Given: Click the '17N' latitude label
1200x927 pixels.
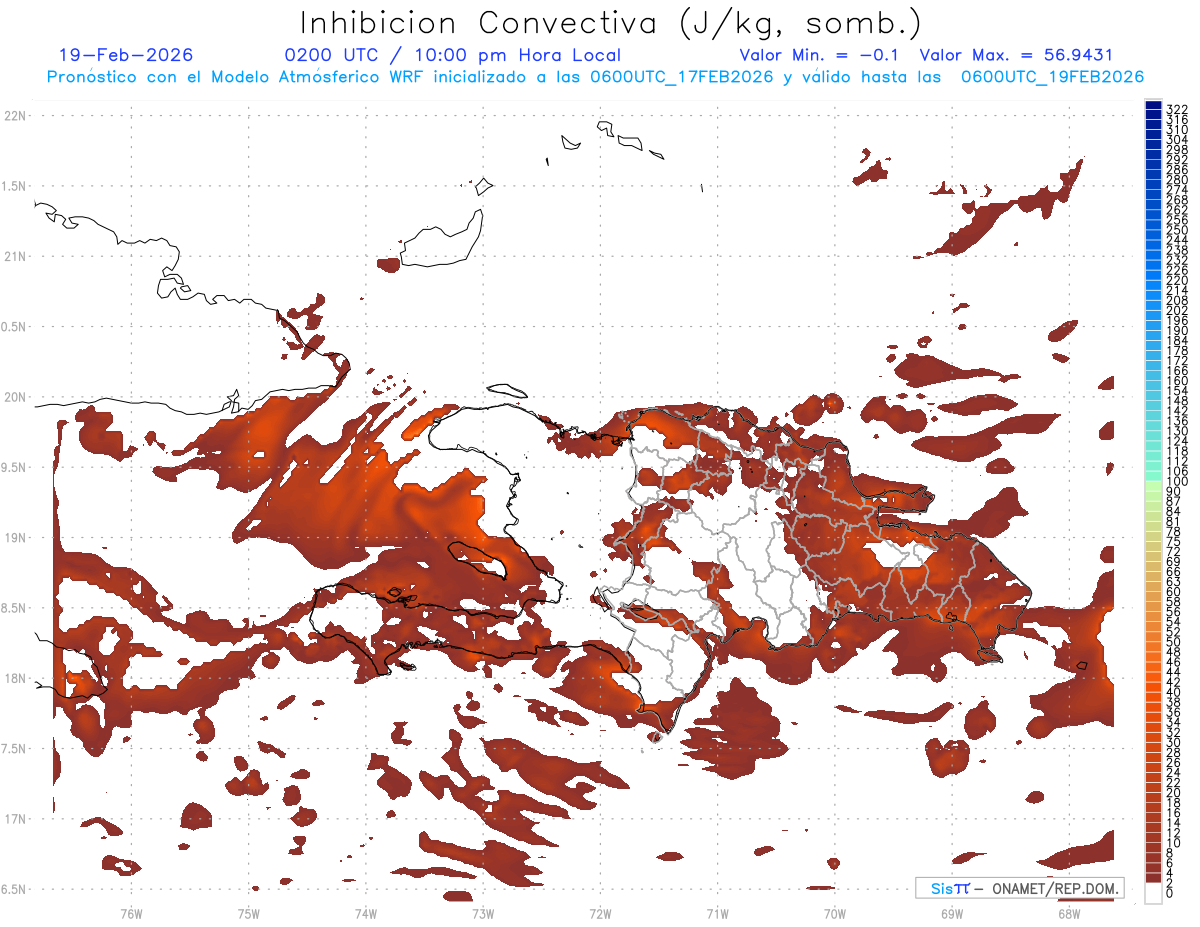Looking at the screenshot, I should point(16,819).
